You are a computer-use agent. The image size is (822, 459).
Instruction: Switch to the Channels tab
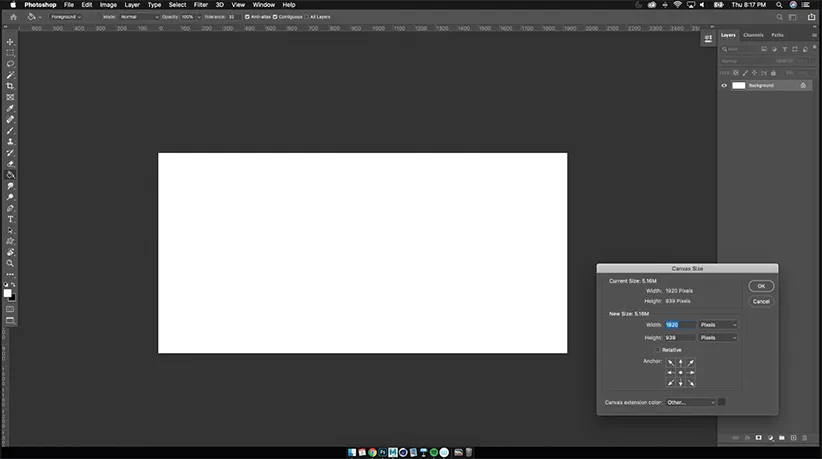tap(753, 35)
